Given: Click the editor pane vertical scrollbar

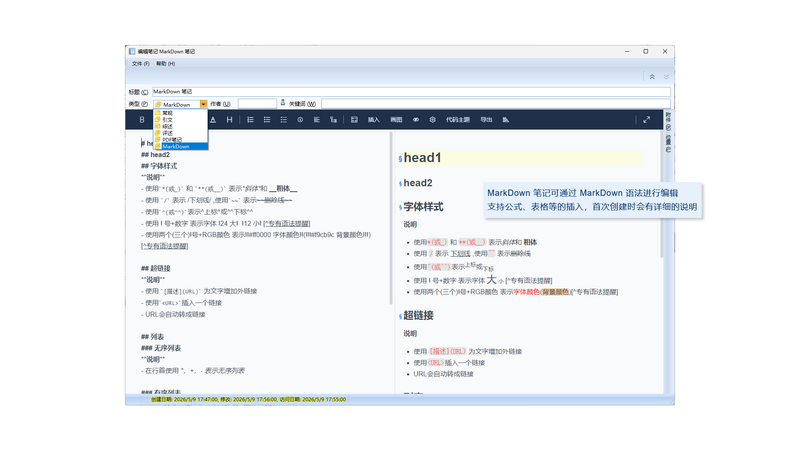Looking at the screenshot, I should 391,218.
